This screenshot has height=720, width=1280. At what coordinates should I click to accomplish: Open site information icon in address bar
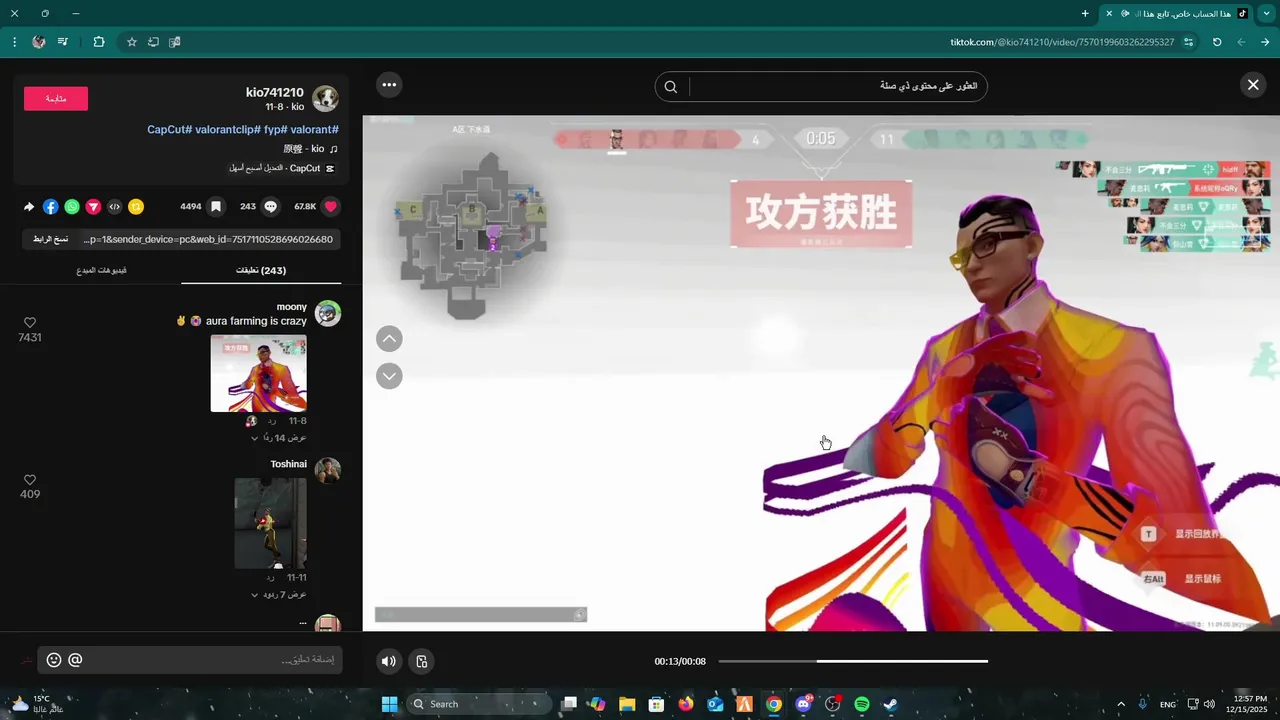[1188, 42]
